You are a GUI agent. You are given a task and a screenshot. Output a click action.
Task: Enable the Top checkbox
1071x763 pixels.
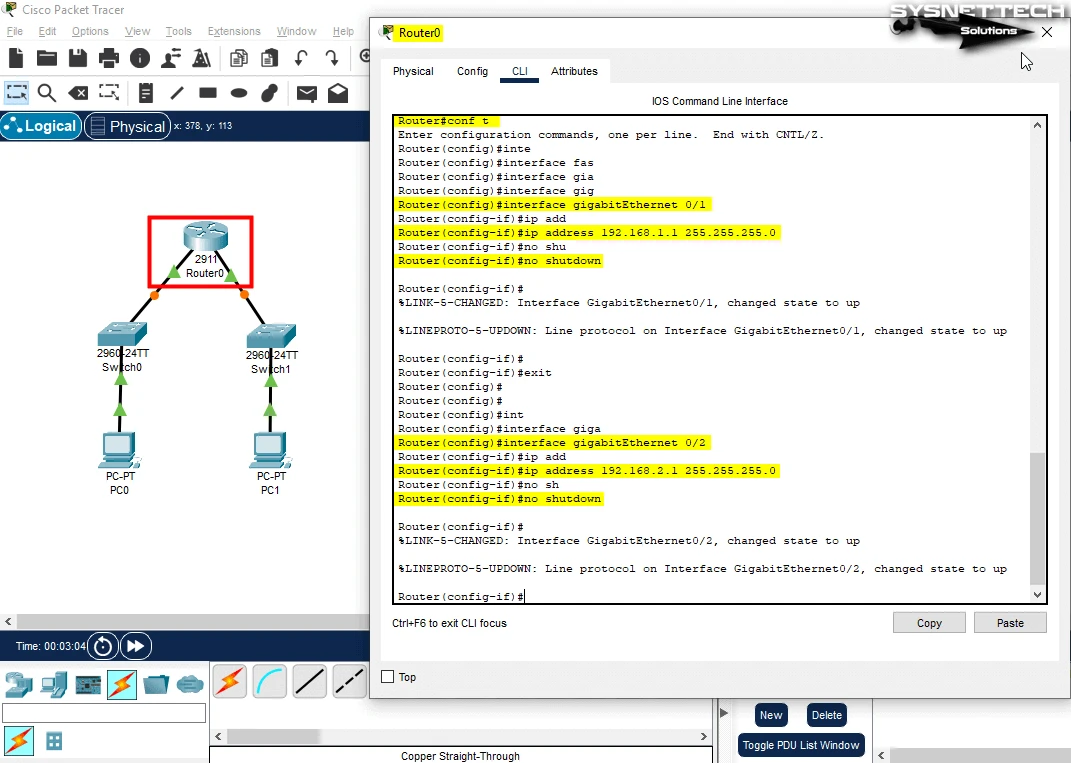[x=388, y=677]
